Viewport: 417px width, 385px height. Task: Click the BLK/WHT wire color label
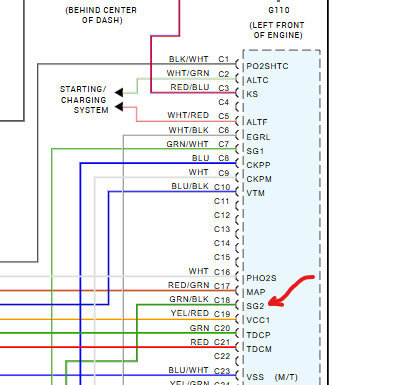click(x=189, y=59)
